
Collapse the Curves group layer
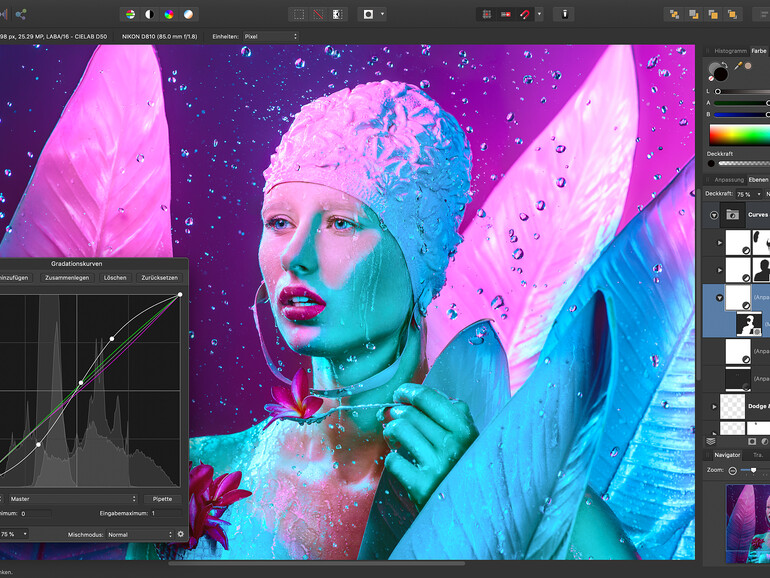point(714,214)
